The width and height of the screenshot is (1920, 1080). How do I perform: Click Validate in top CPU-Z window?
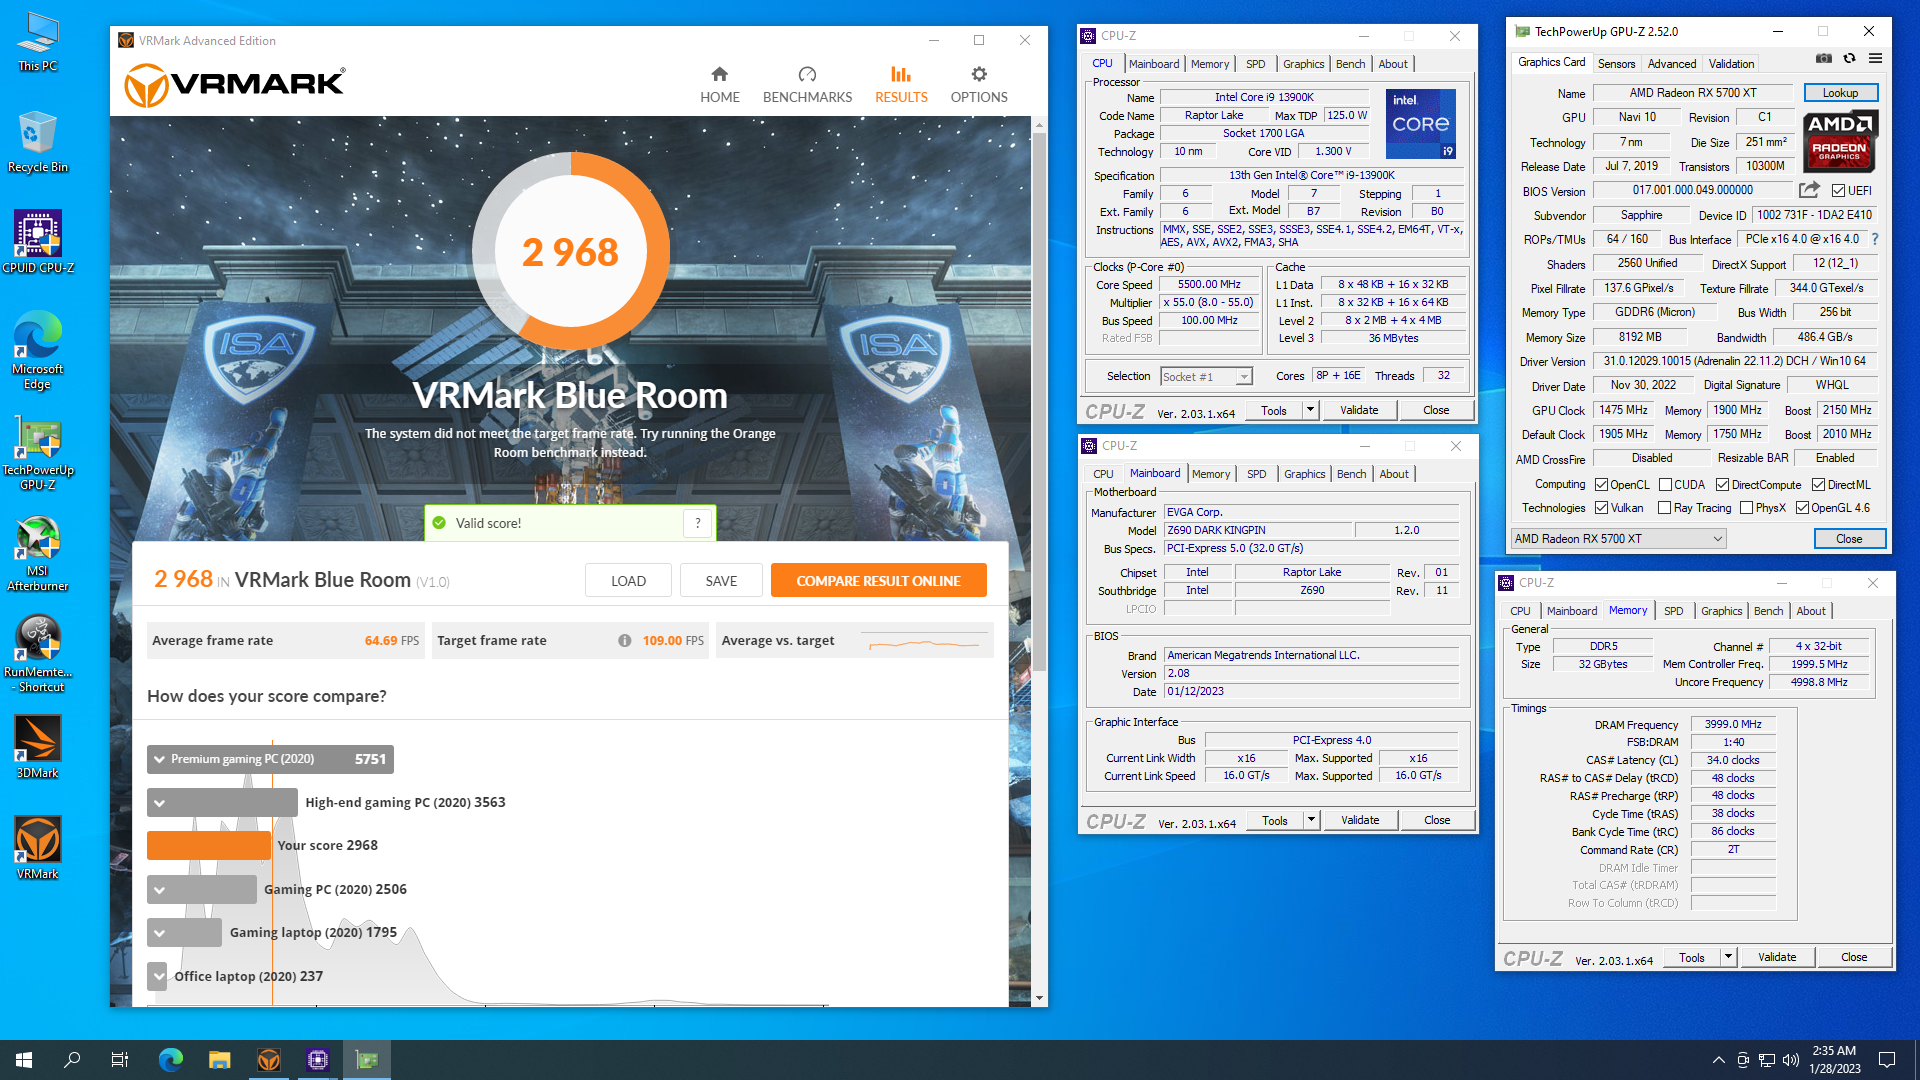[1358, 410]
